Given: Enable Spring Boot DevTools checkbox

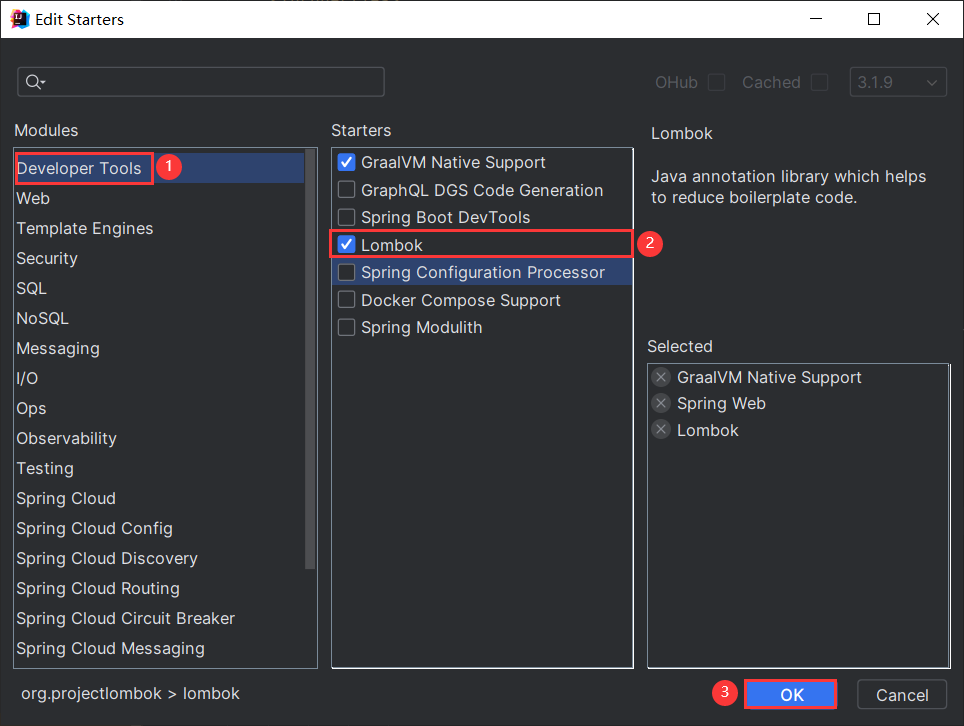Looking at the screenshot, I should (347, 217).
